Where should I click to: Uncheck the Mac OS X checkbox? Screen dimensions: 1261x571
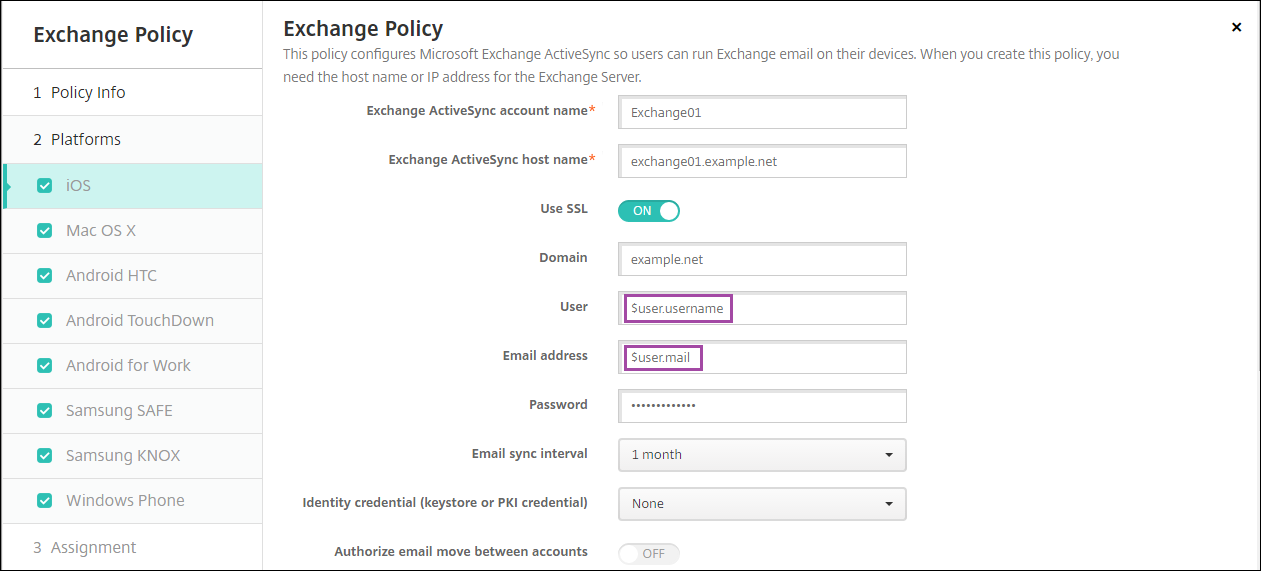point(44,231)
